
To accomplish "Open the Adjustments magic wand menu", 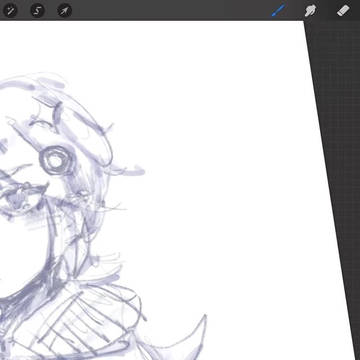I will (x=10, y=11).
